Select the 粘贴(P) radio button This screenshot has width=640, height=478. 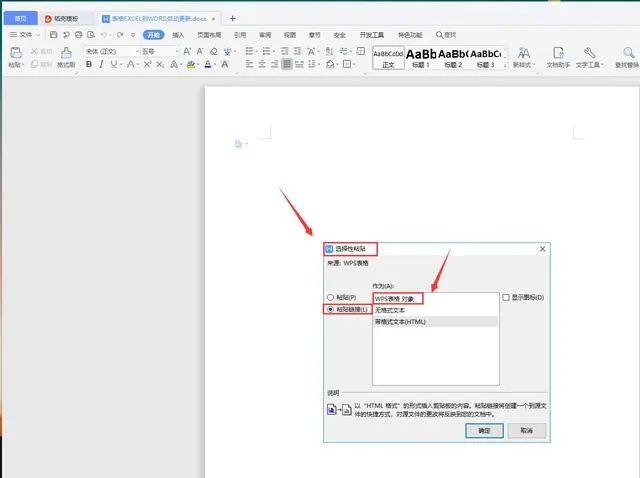pos(331,297)
